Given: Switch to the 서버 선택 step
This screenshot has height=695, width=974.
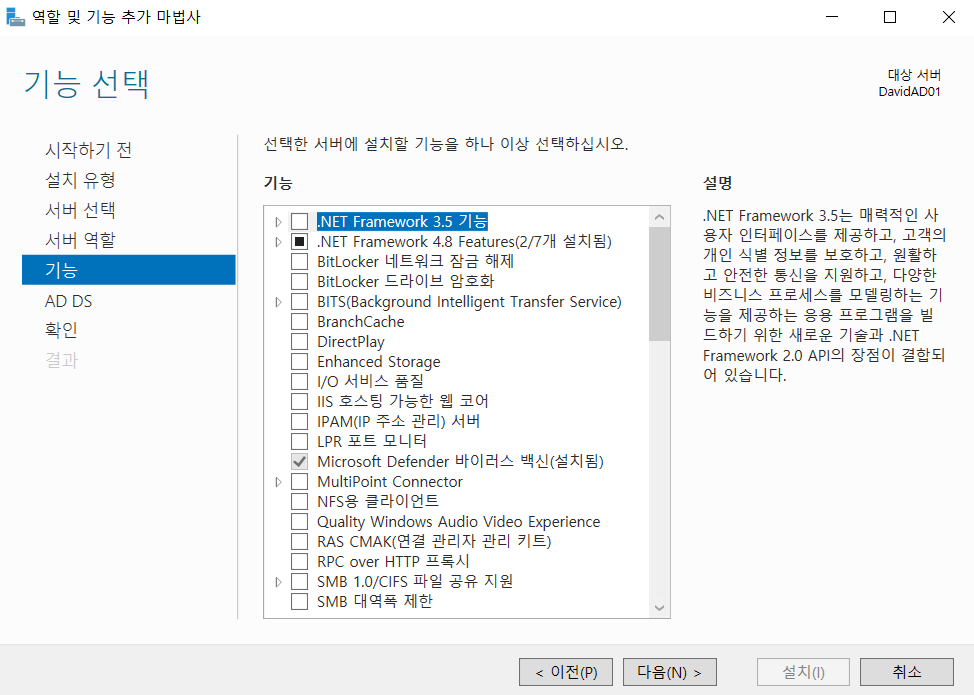Looking at the screenshot, I should point(80,210).
